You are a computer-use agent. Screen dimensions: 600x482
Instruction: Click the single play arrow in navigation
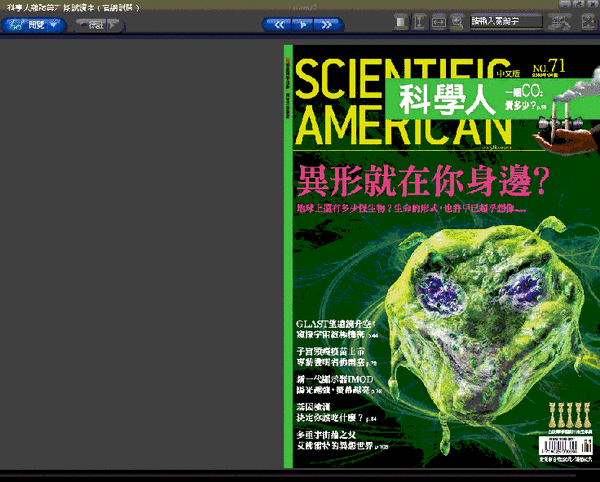[x=303, y=25]
